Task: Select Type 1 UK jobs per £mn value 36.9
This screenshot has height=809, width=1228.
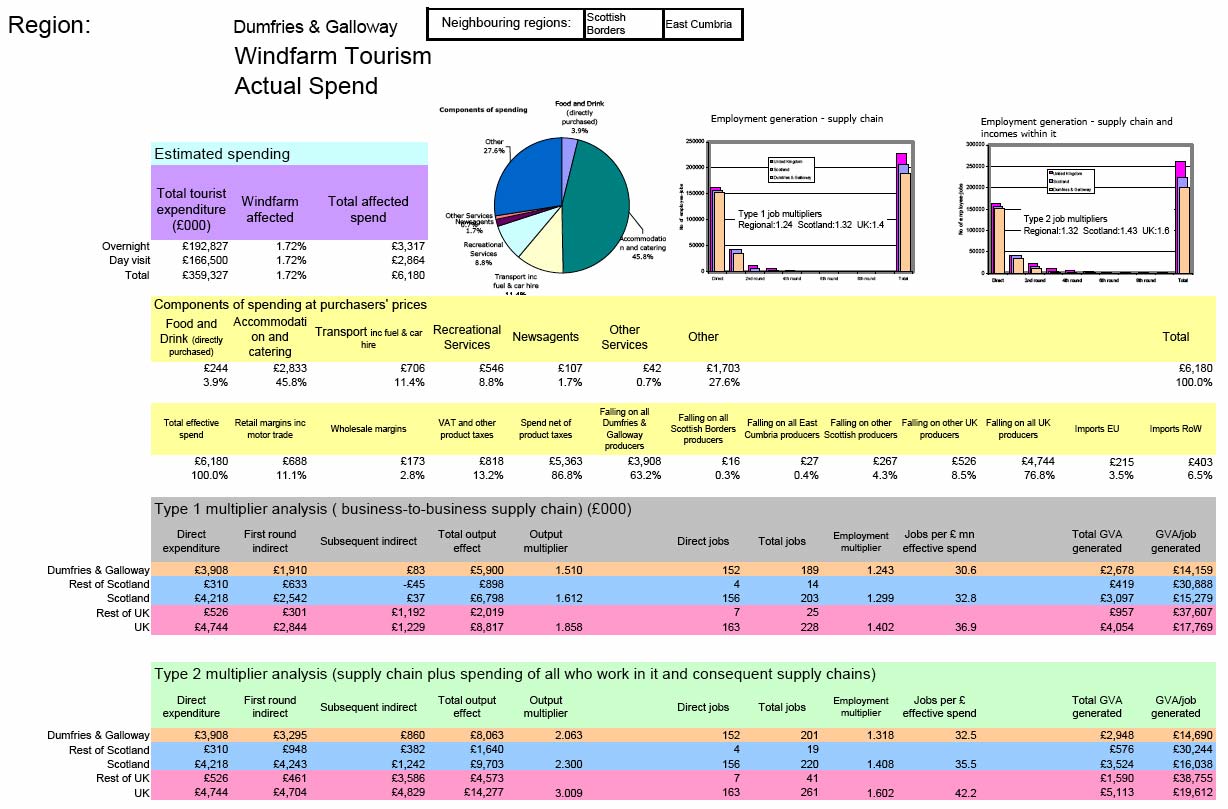Action: point(964,627)
